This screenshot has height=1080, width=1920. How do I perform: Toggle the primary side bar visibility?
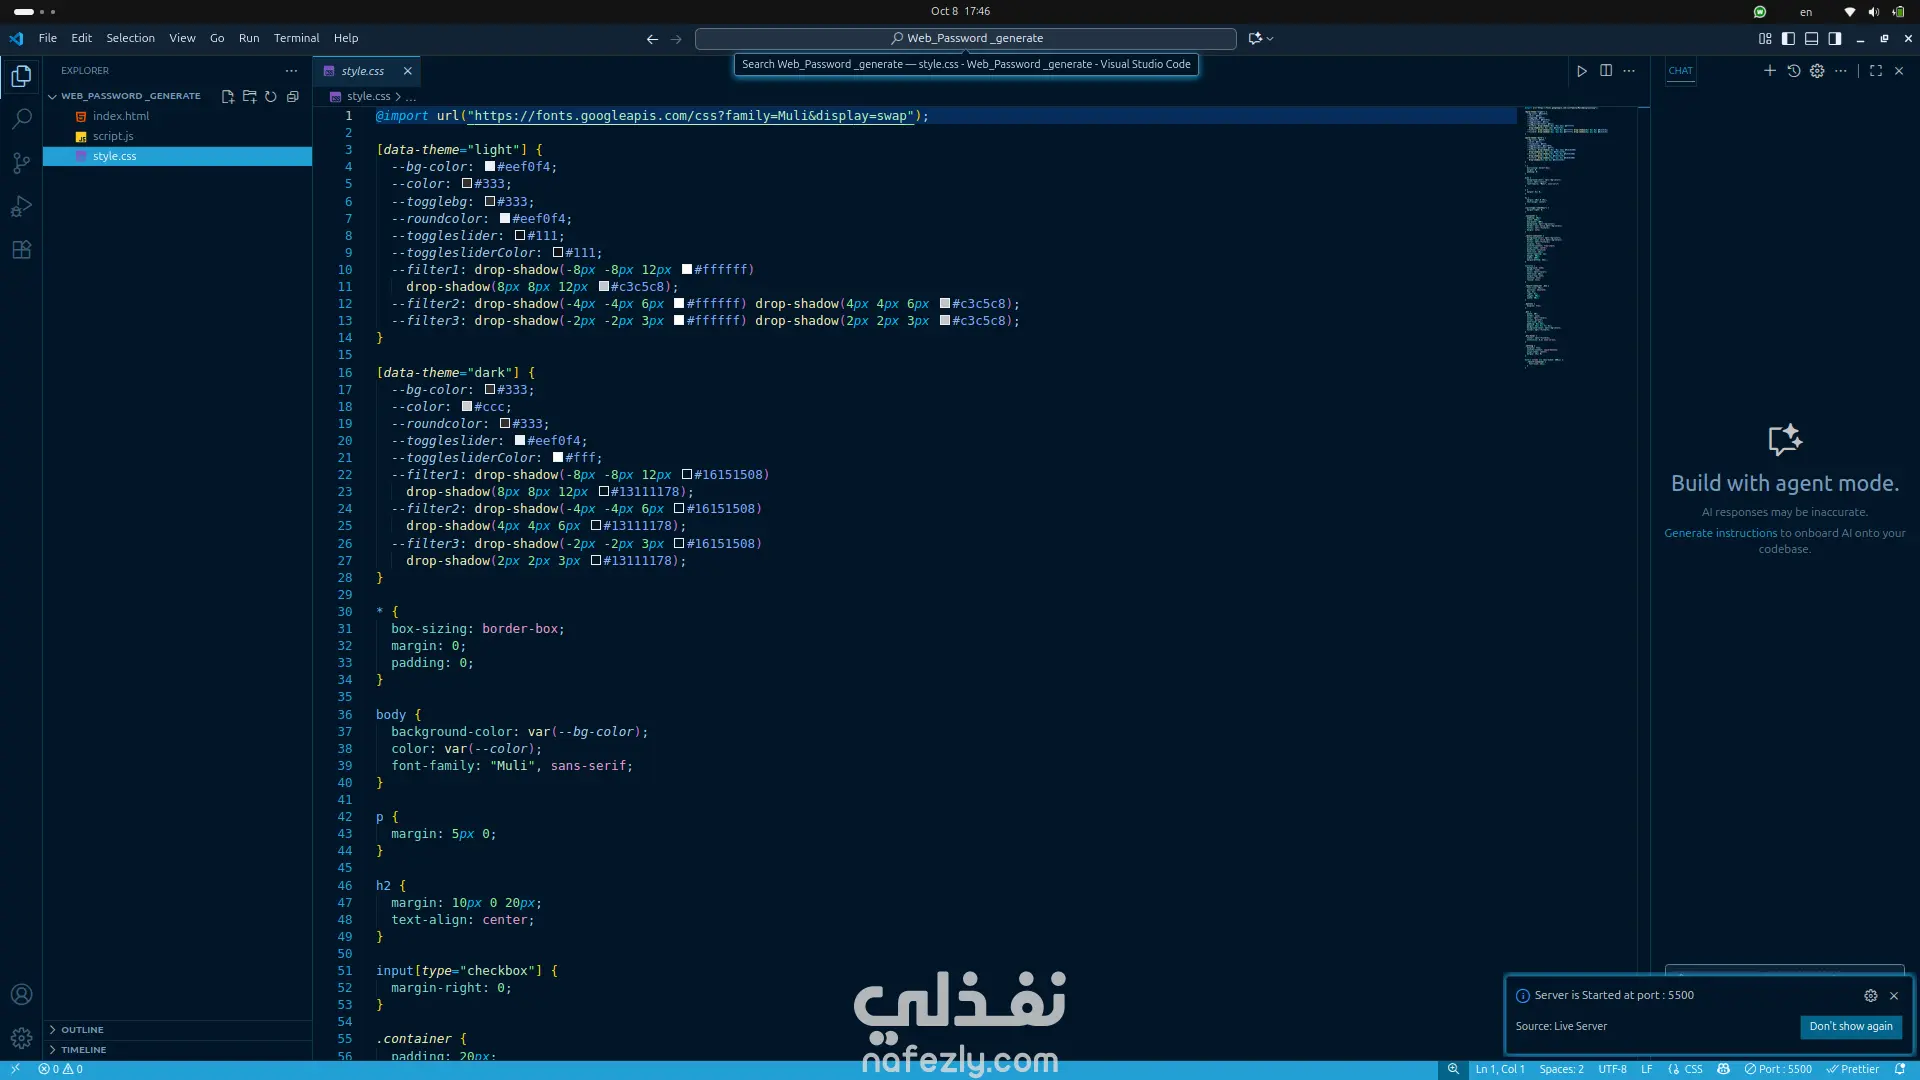point(1788,39)
